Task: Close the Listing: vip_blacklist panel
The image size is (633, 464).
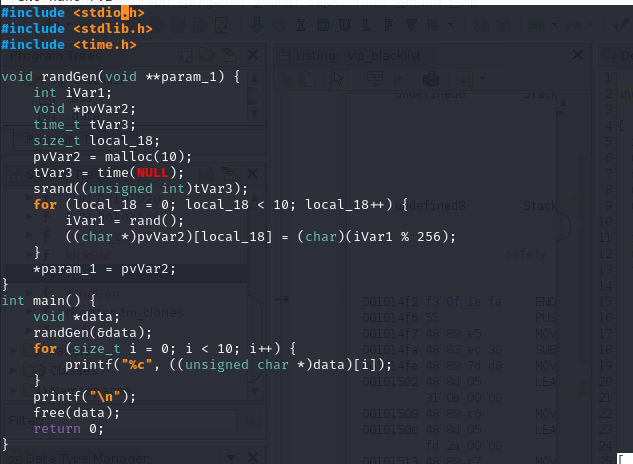Action: point(578,55)
